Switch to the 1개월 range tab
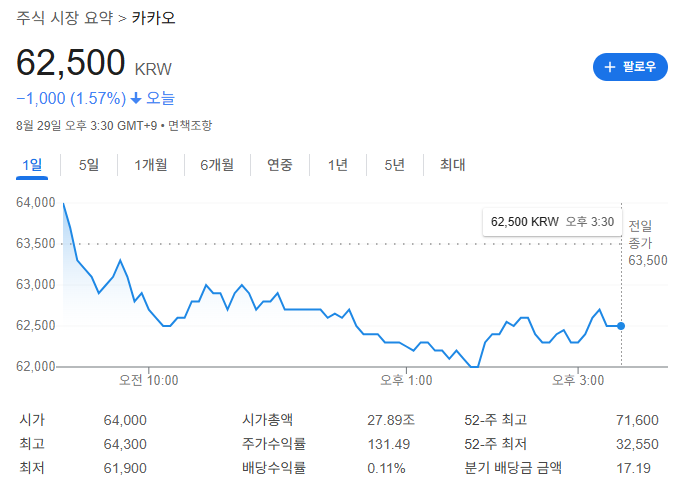 coord(151,165)
